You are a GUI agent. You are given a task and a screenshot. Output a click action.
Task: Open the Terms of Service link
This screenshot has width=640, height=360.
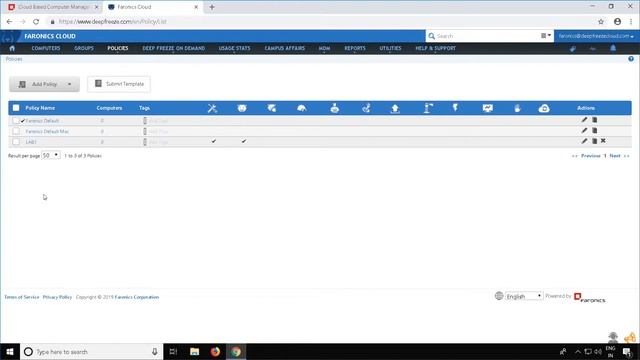[x=22, y=297]
